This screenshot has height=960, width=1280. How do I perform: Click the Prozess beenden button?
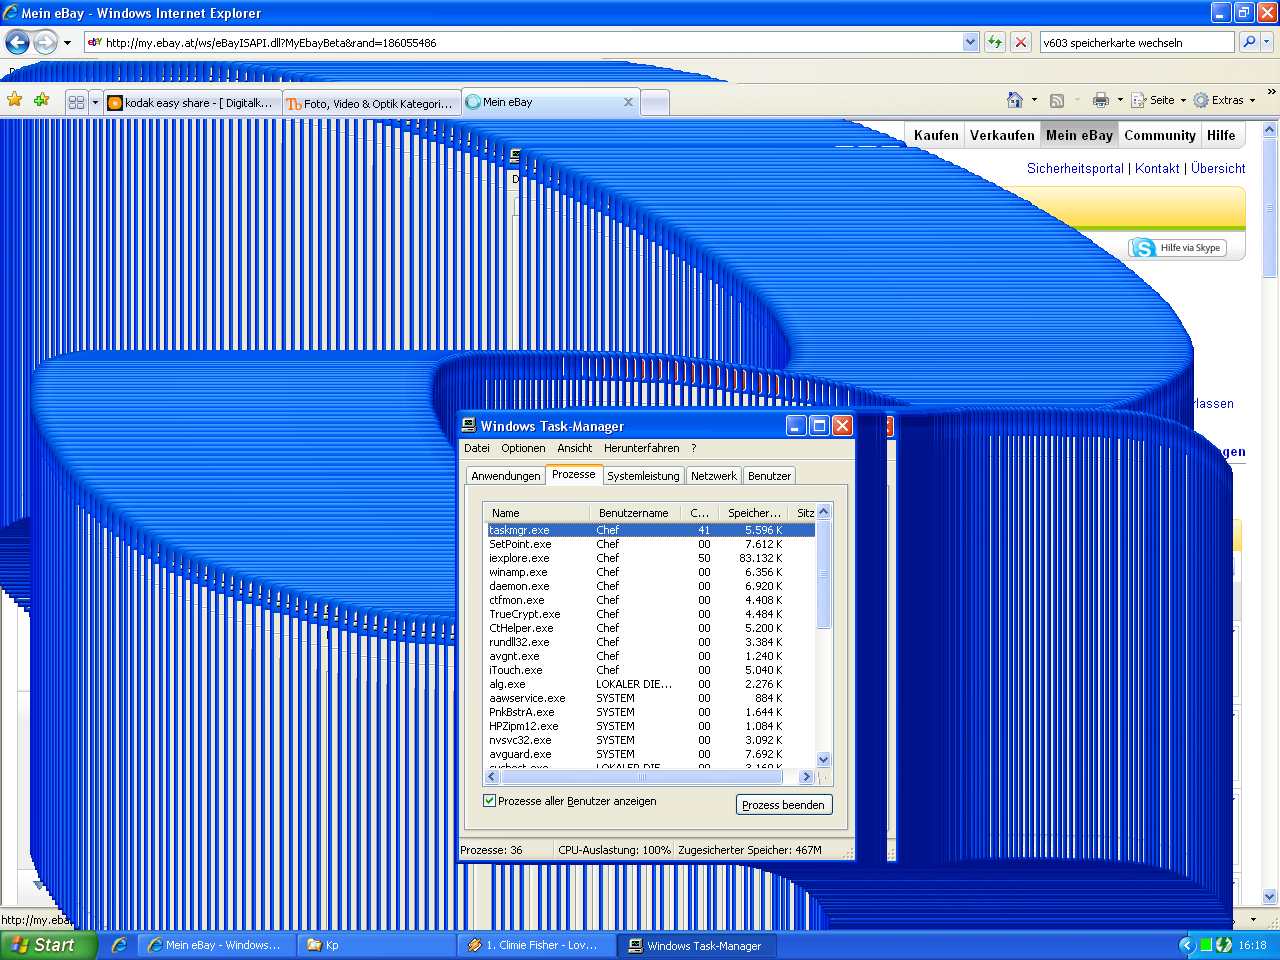tap(784, 805)
